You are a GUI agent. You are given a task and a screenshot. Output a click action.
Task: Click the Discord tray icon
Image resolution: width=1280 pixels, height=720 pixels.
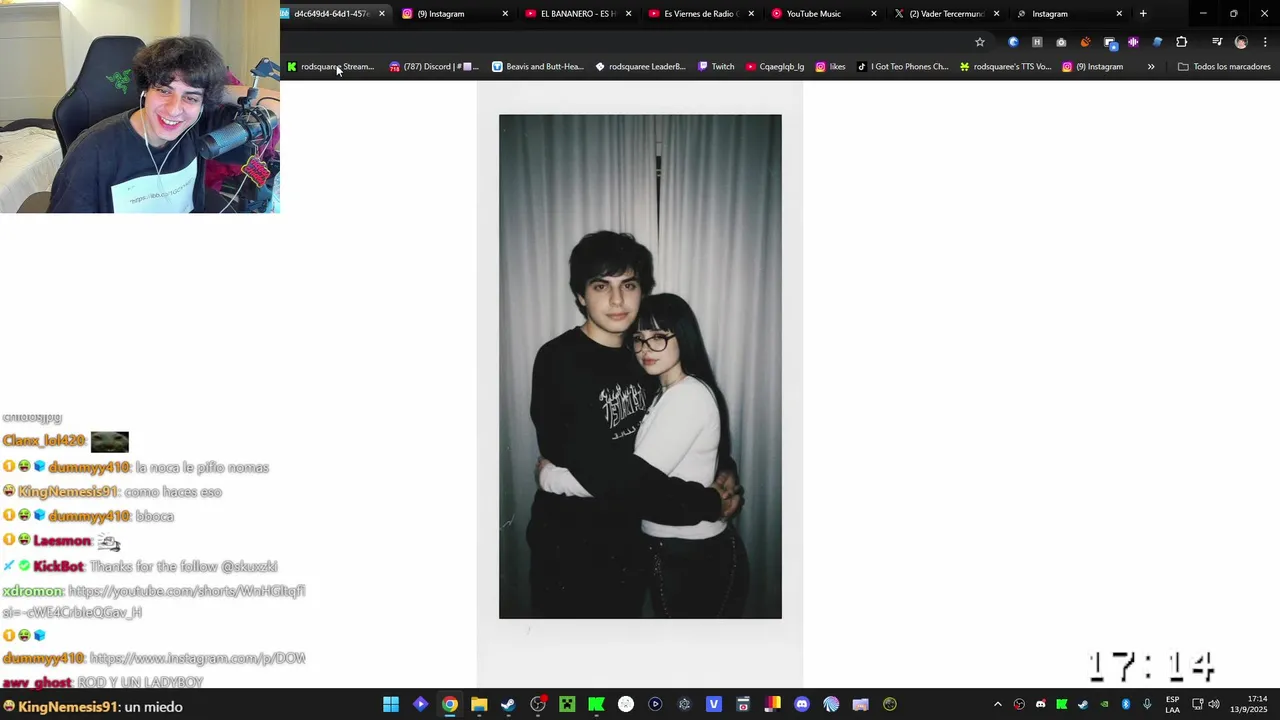(x=1040, y=704)
